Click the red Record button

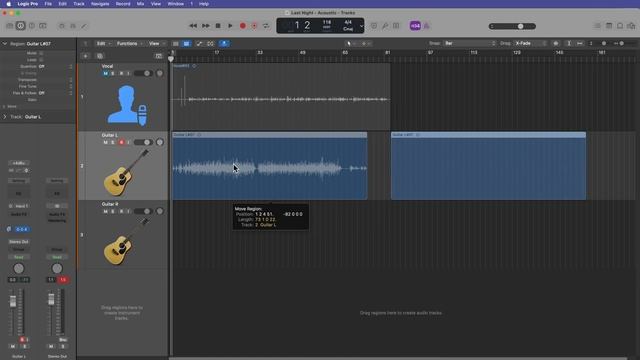click(x=242, y=26)
